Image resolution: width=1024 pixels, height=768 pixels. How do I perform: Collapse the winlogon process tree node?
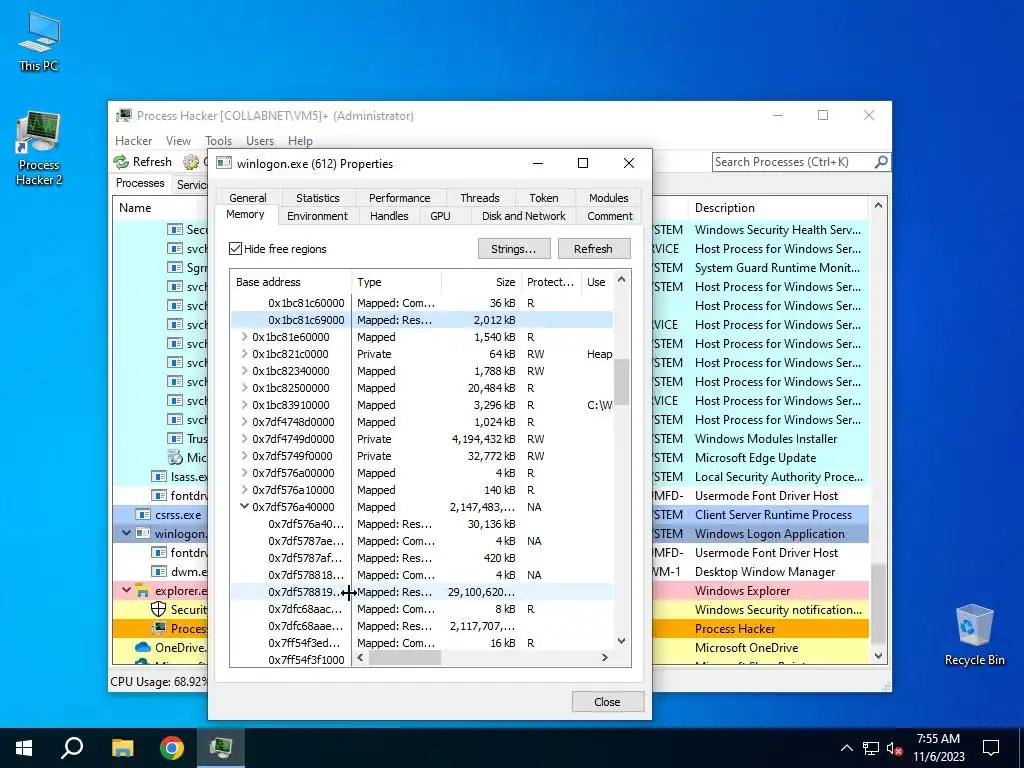(126, 533)
